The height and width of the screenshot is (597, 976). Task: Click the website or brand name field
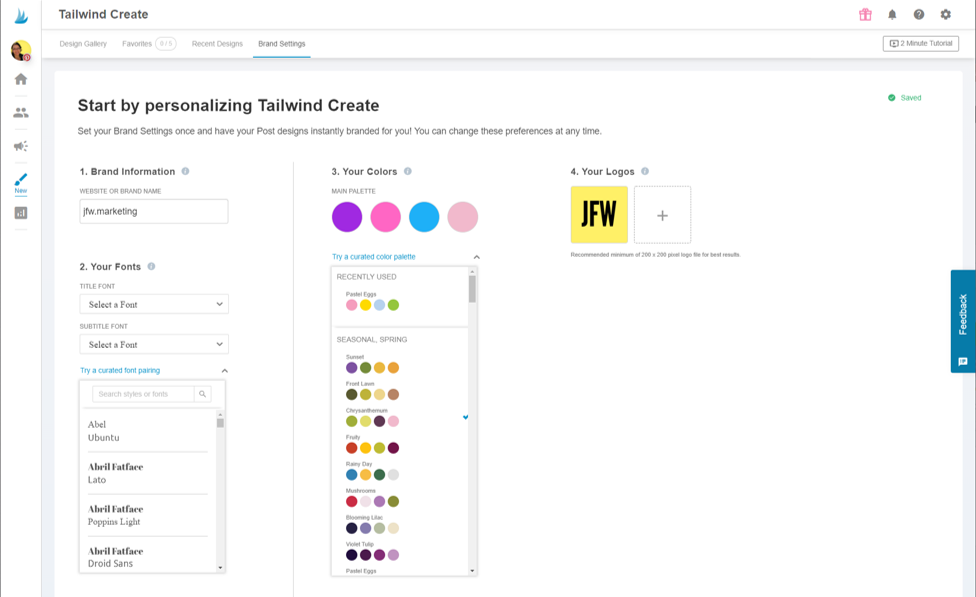pos(154,211)
